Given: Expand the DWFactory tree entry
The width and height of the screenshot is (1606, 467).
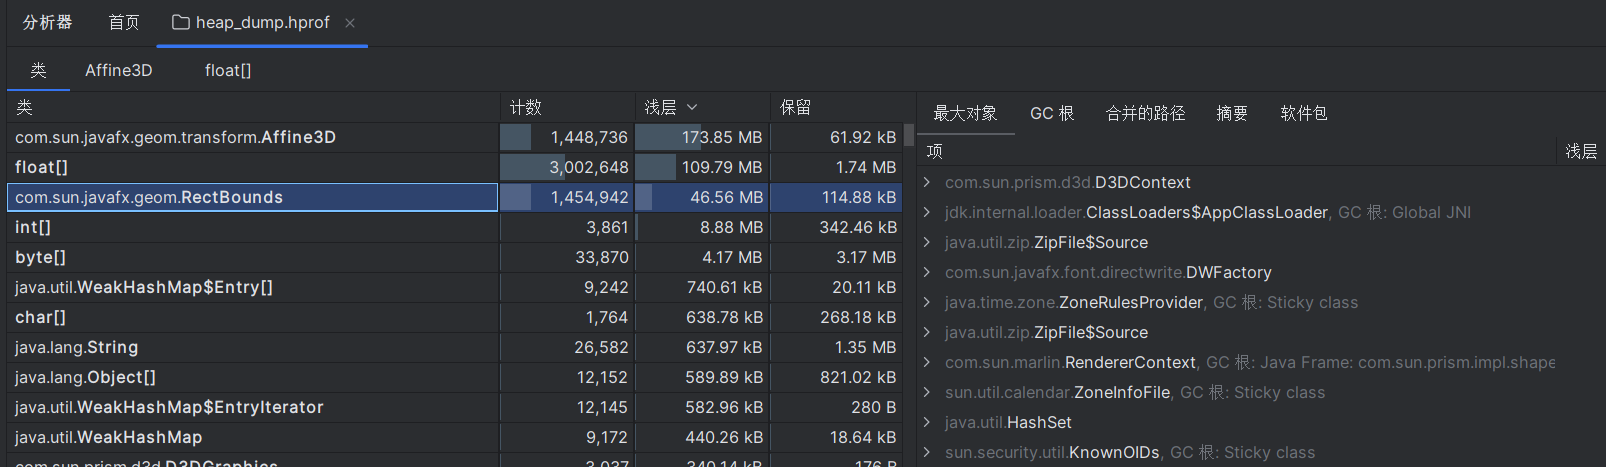Looking at the screenshot, I should pyautogui.click(x=927, y=272).
